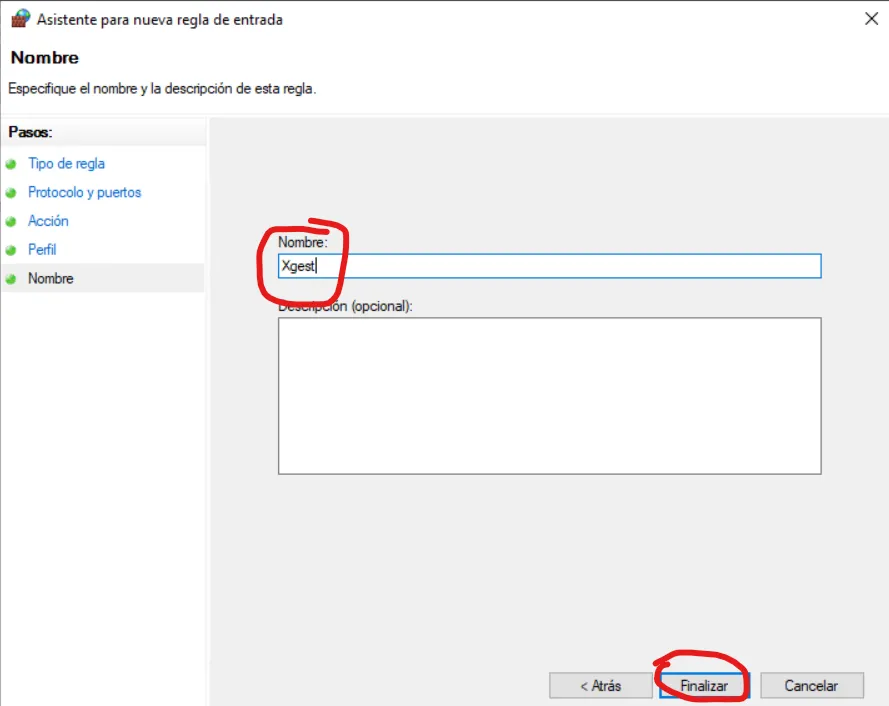Click the green bullet beside Perfil

point(11,250)
